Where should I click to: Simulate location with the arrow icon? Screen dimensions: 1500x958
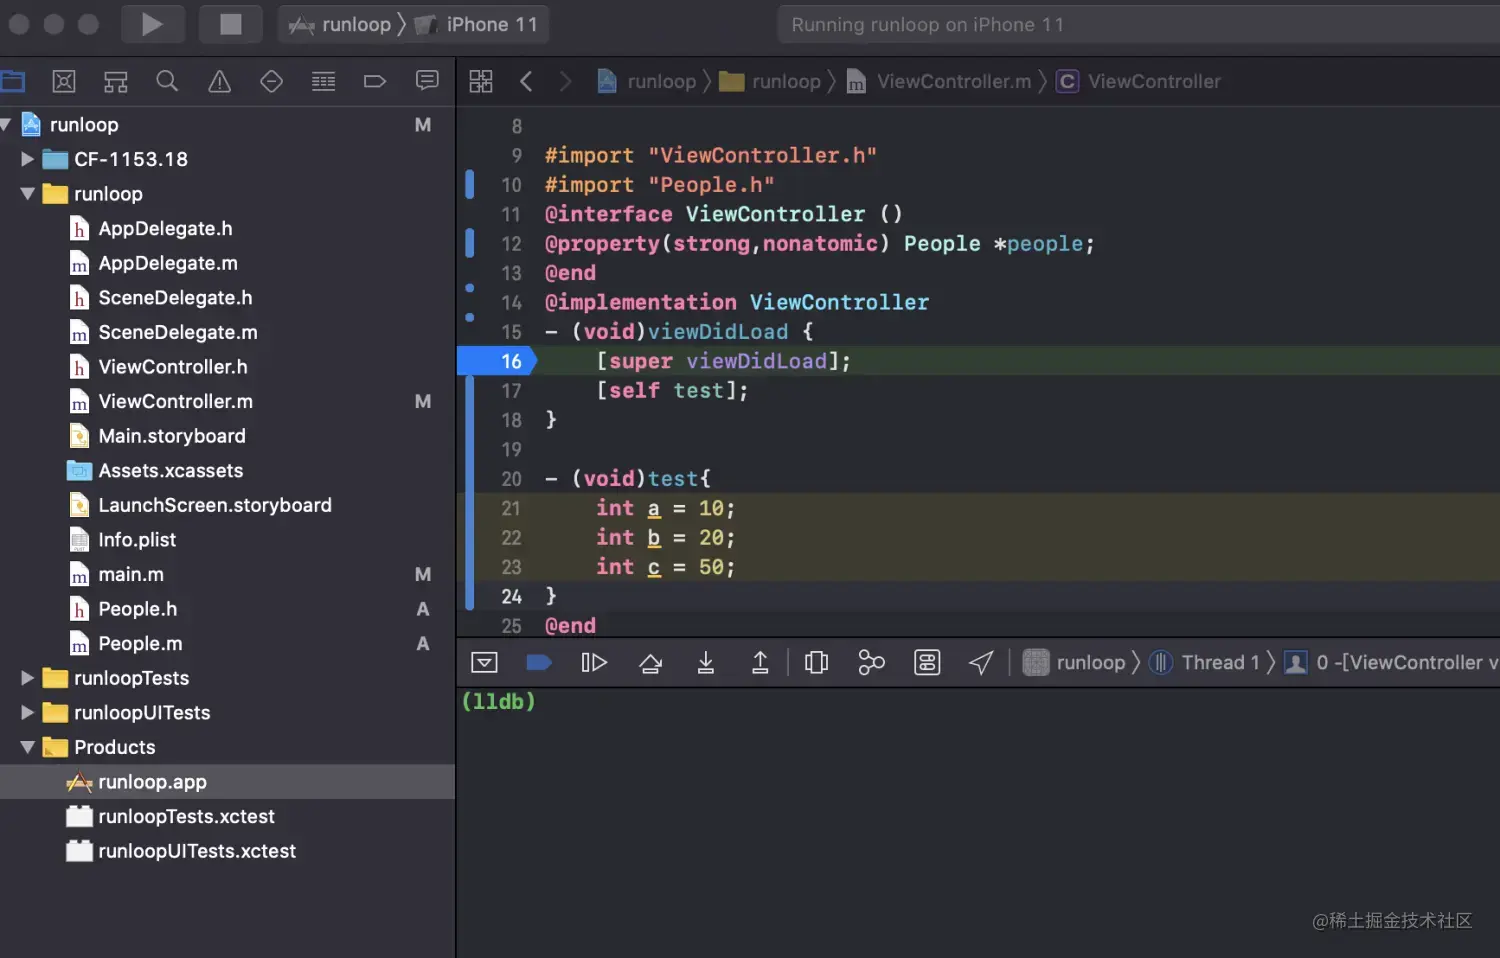981,662
